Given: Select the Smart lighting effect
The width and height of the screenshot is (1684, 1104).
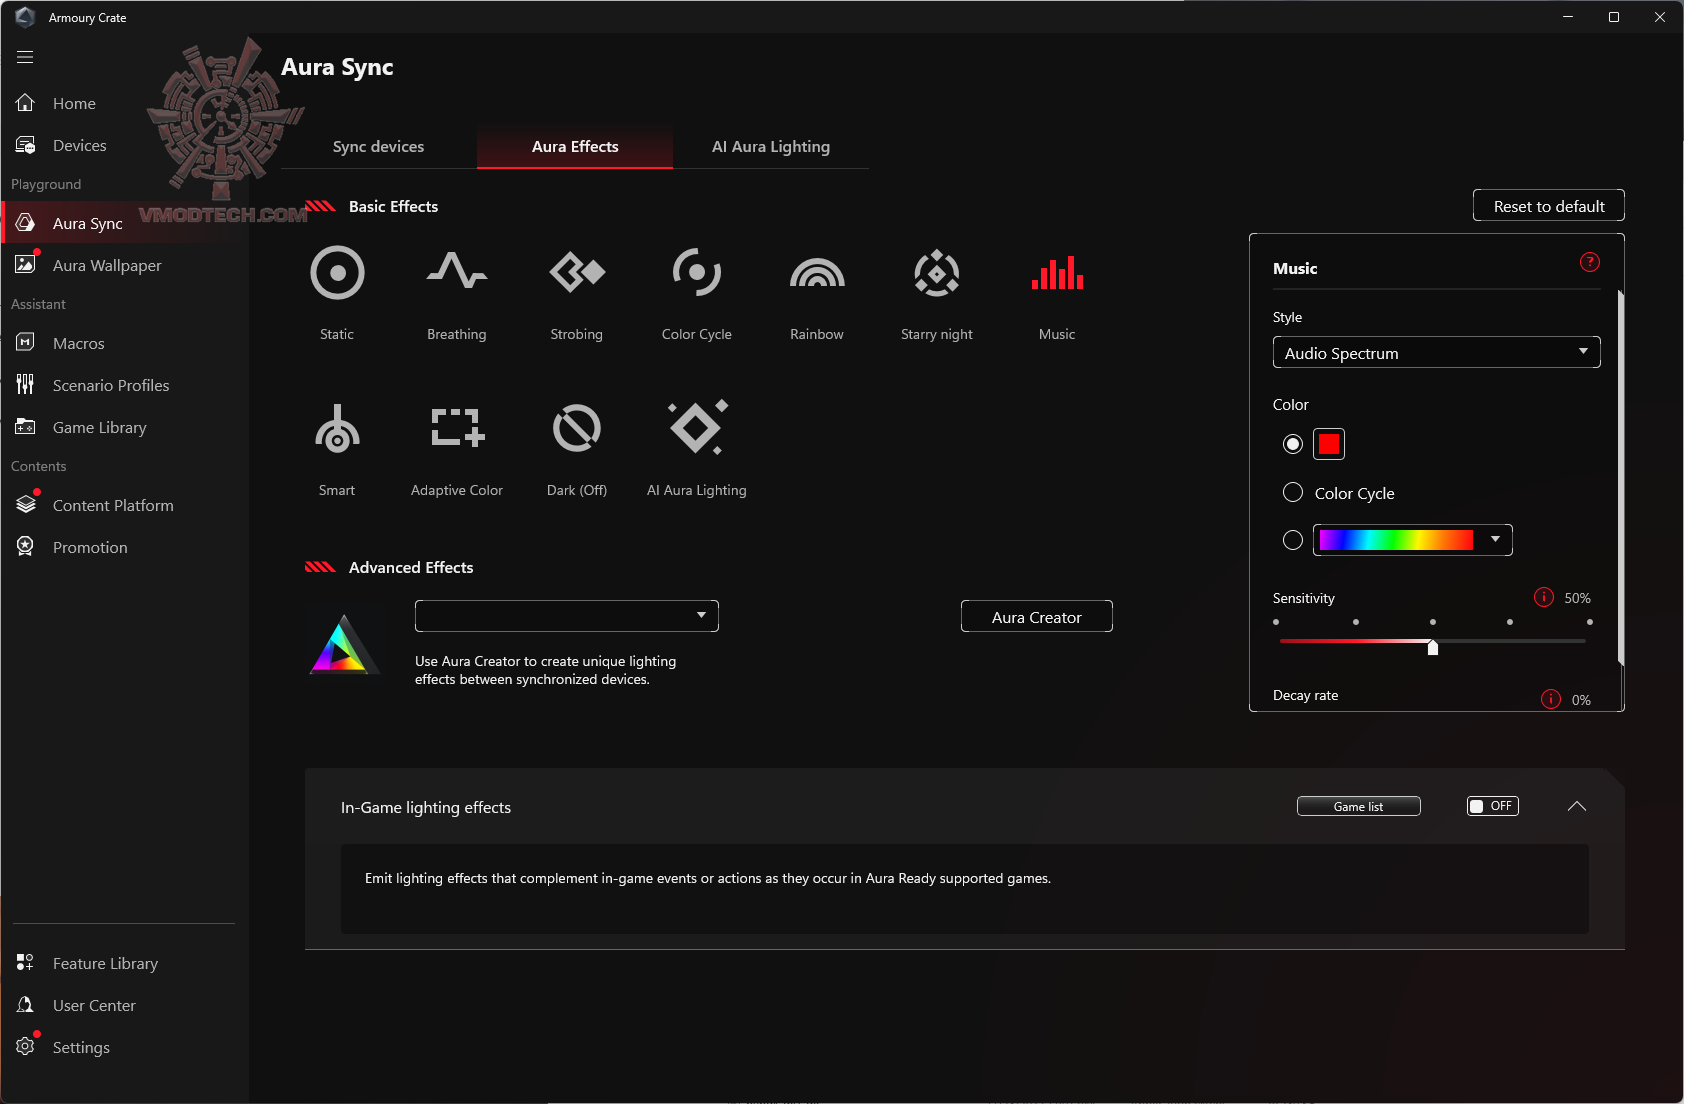Looking at the screenshot, I should click(337, 429).
